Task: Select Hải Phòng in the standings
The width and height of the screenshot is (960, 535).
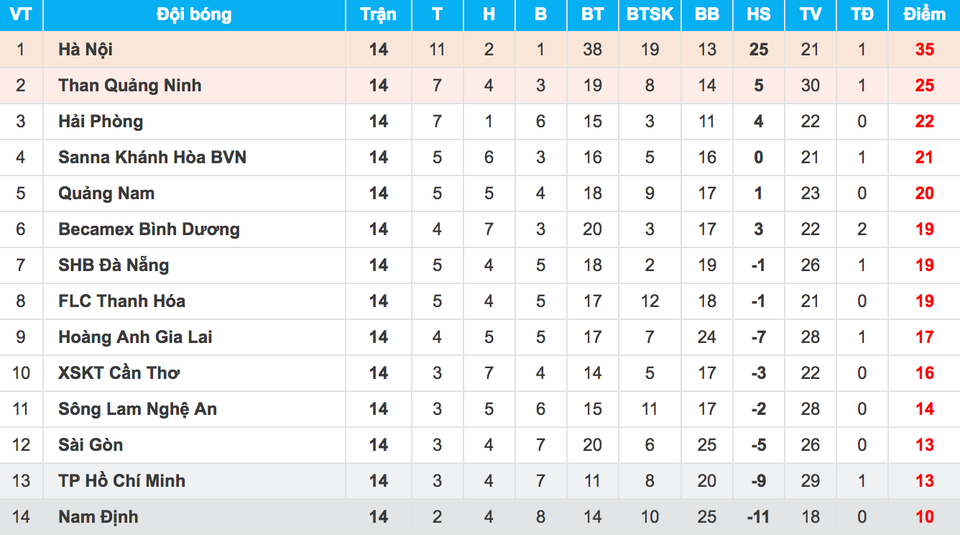Action: pos(100,121)
